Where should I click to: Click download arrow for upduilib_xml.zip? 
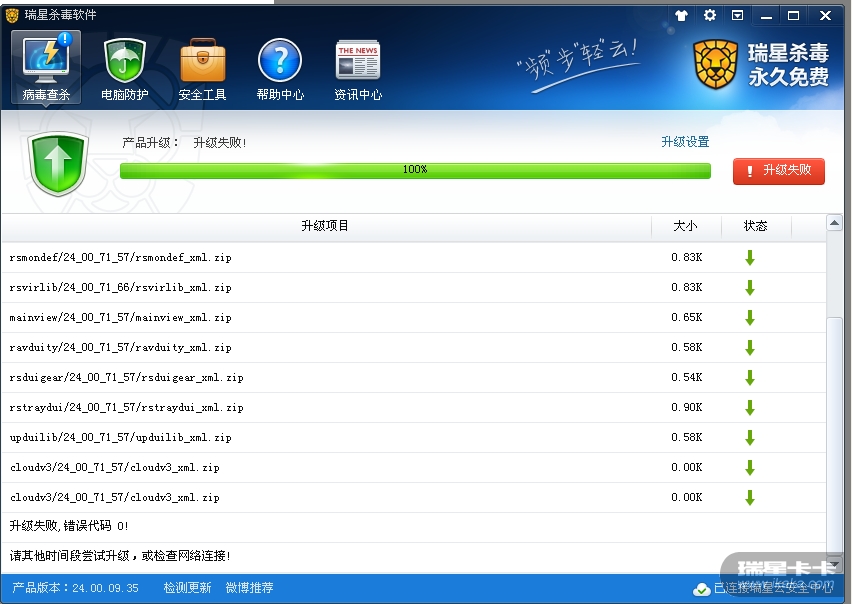tap(750, 437)
